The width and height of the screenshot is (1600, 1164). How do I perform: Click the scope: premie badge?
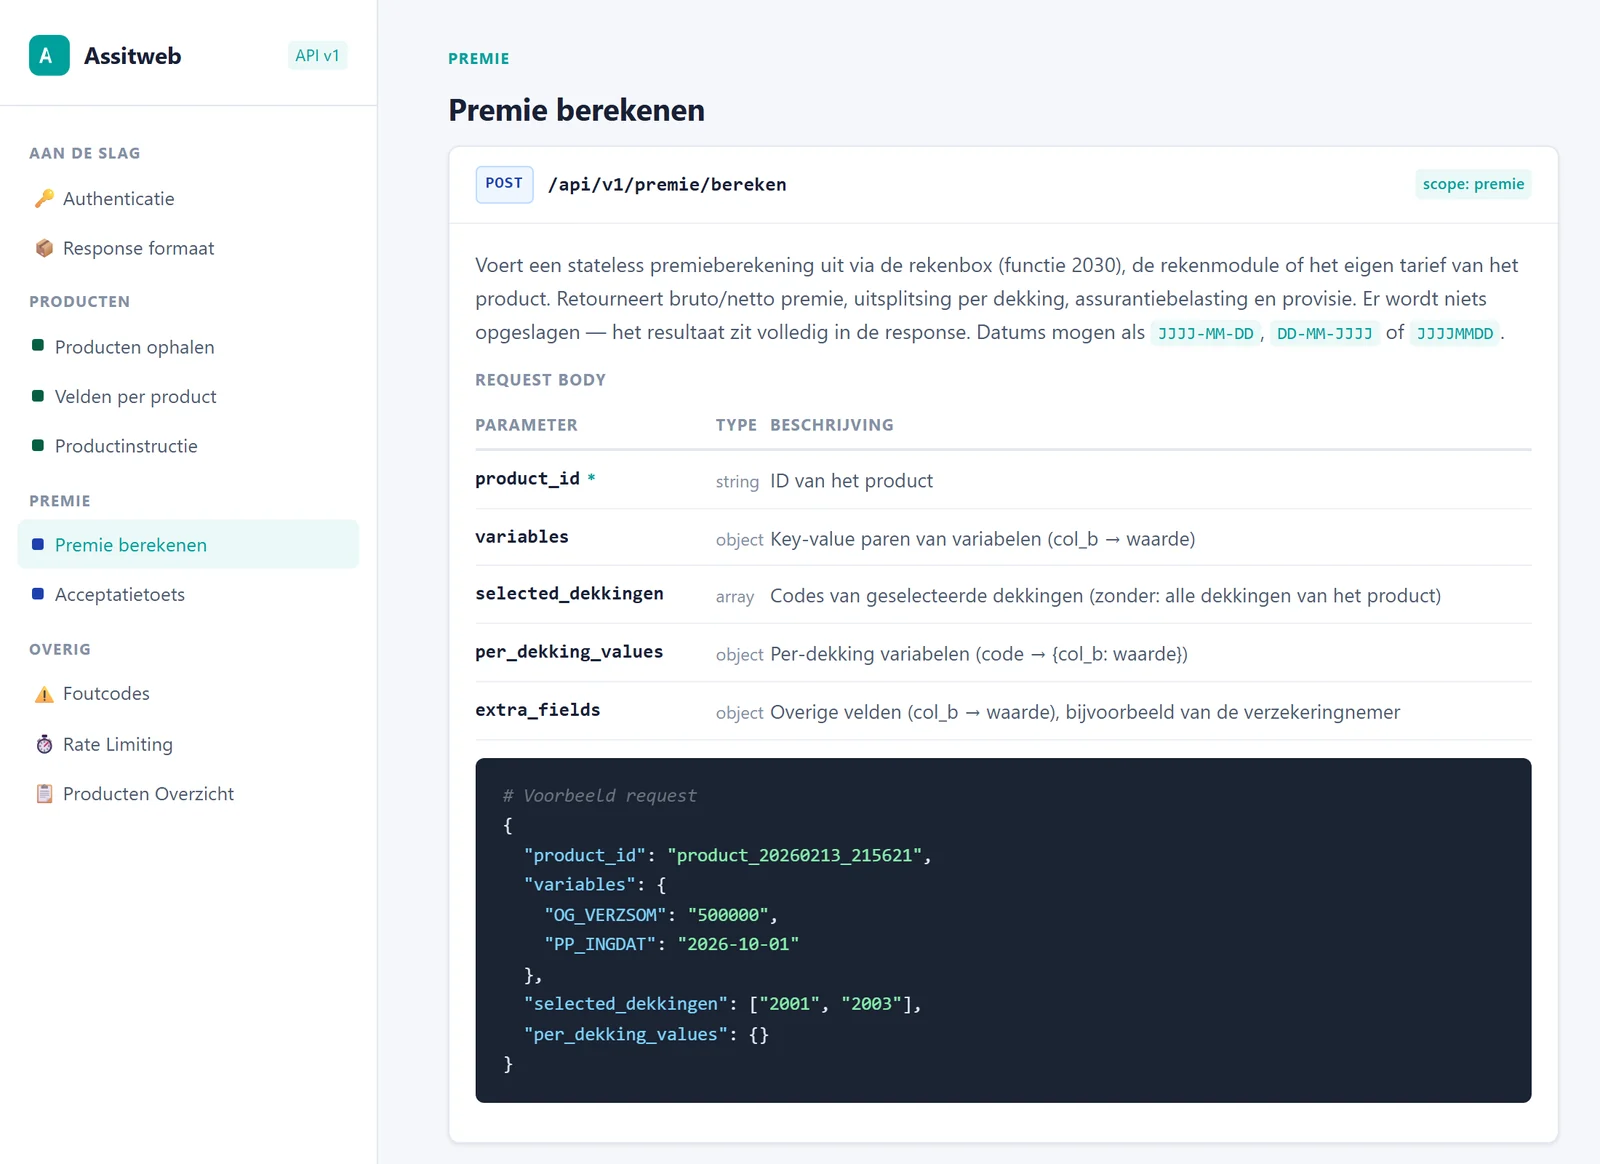tap(1473, 184)
